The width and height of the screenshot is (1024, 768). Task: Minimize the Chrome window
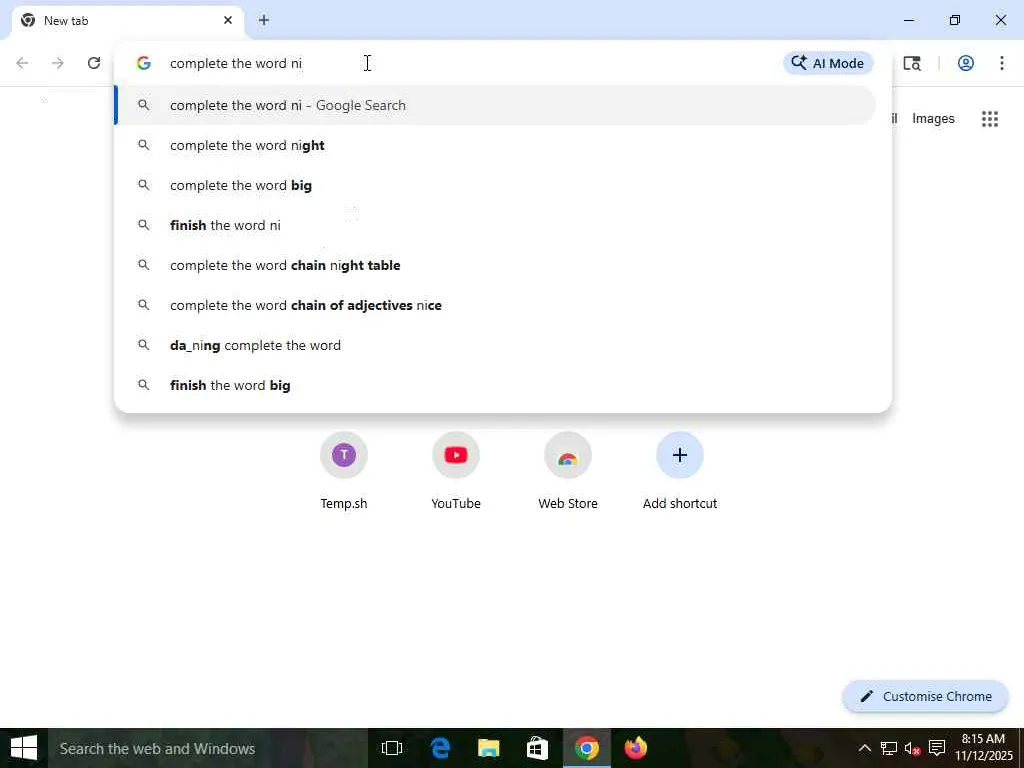908,20
